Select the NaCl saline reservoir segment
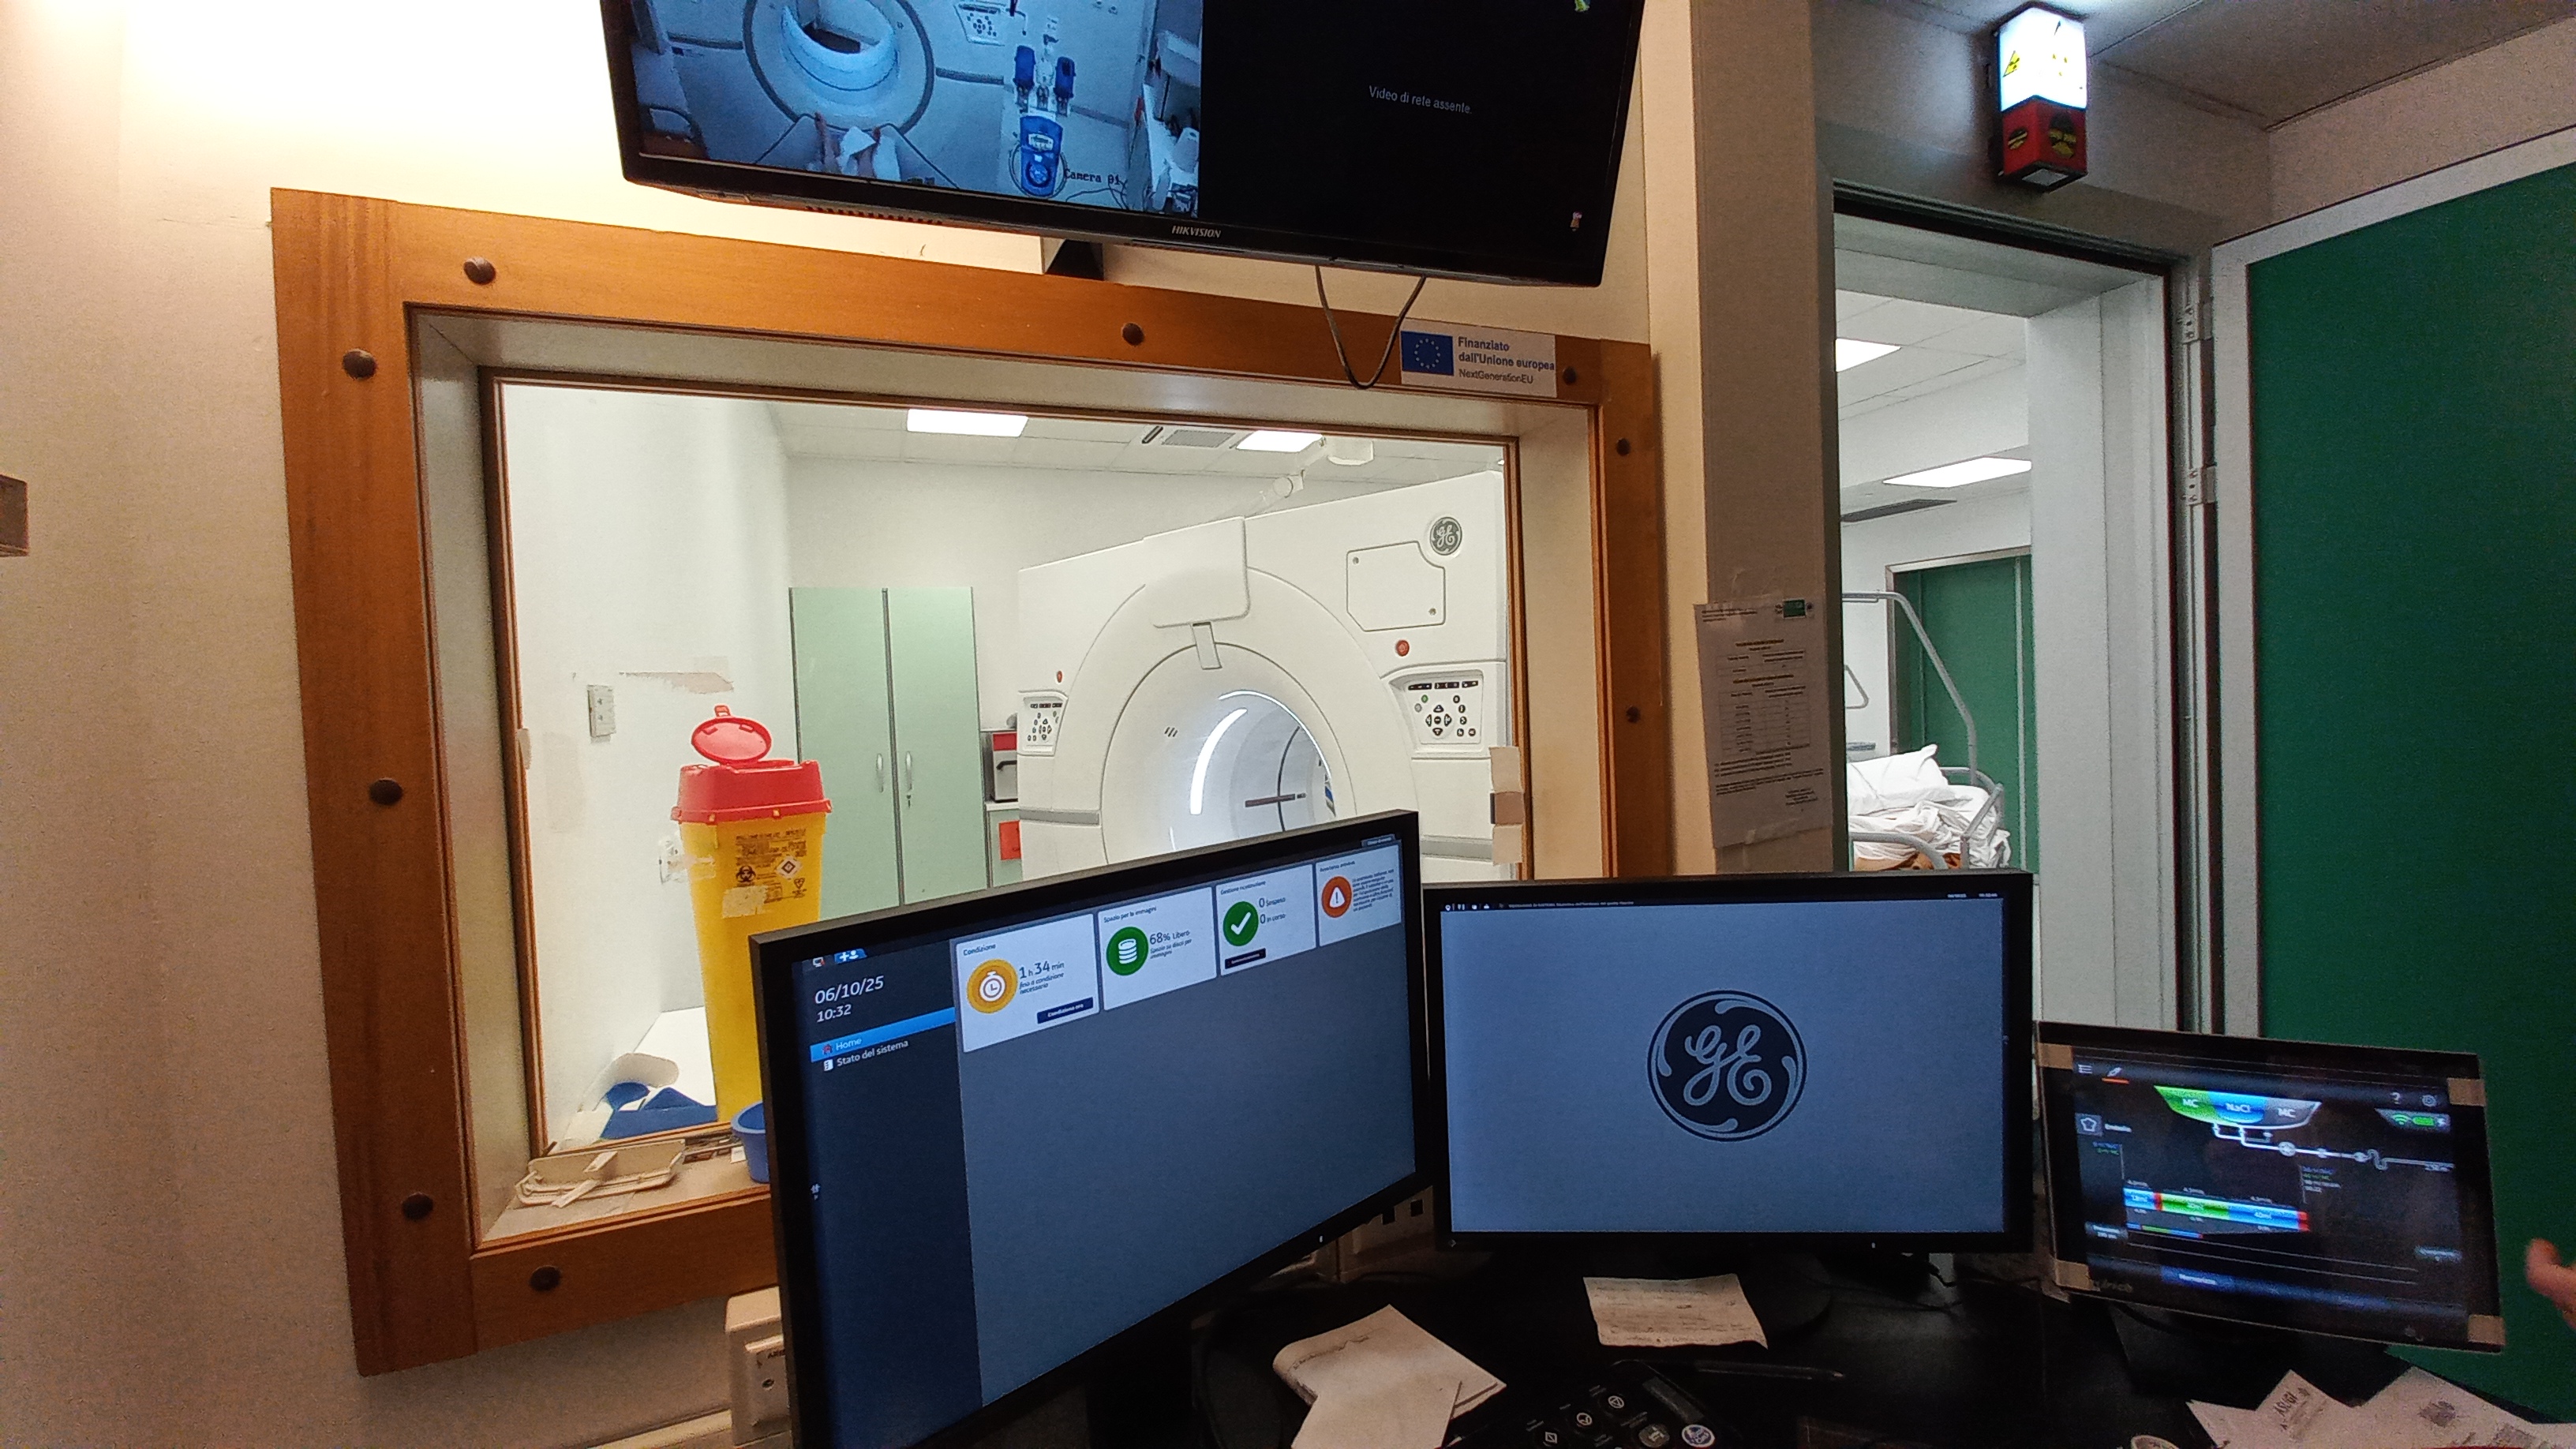Screen dimensions: 2576x1449 (x=2238, y=1108)
